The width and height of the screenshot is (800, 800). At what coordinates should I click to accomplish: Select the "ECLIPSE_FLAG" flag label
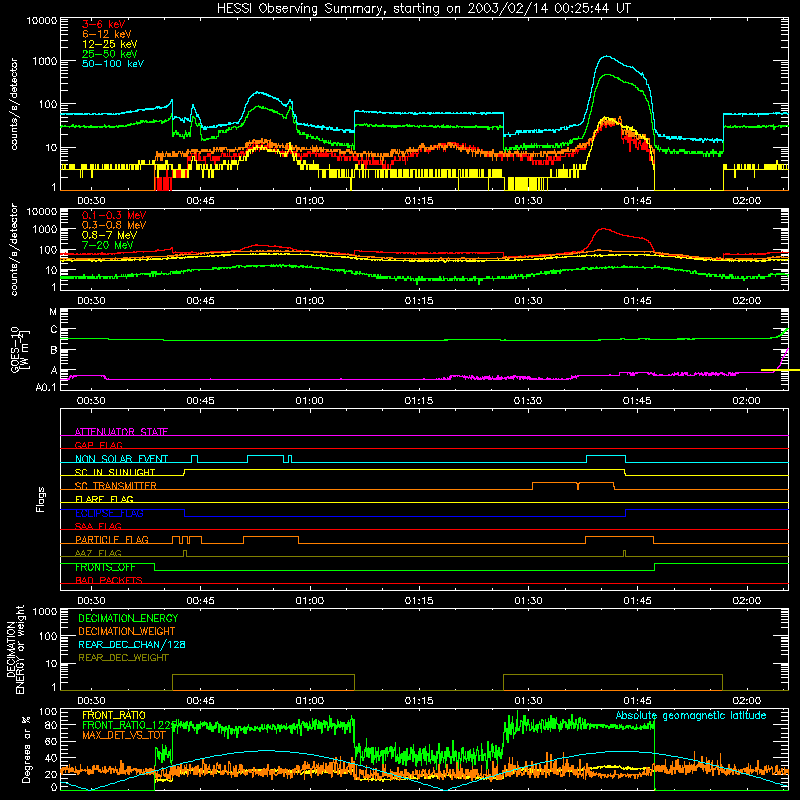pyautogui.click(x=109, y=513)
